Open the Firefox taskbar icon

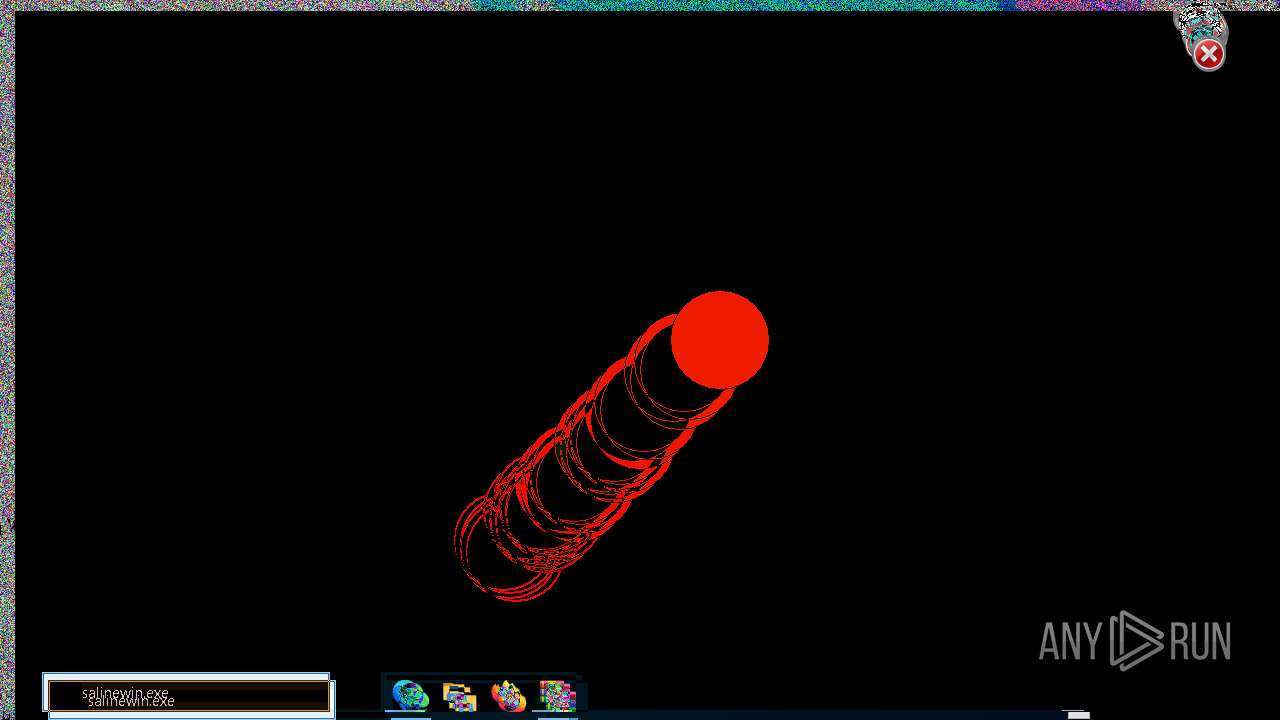coord(508,696)
